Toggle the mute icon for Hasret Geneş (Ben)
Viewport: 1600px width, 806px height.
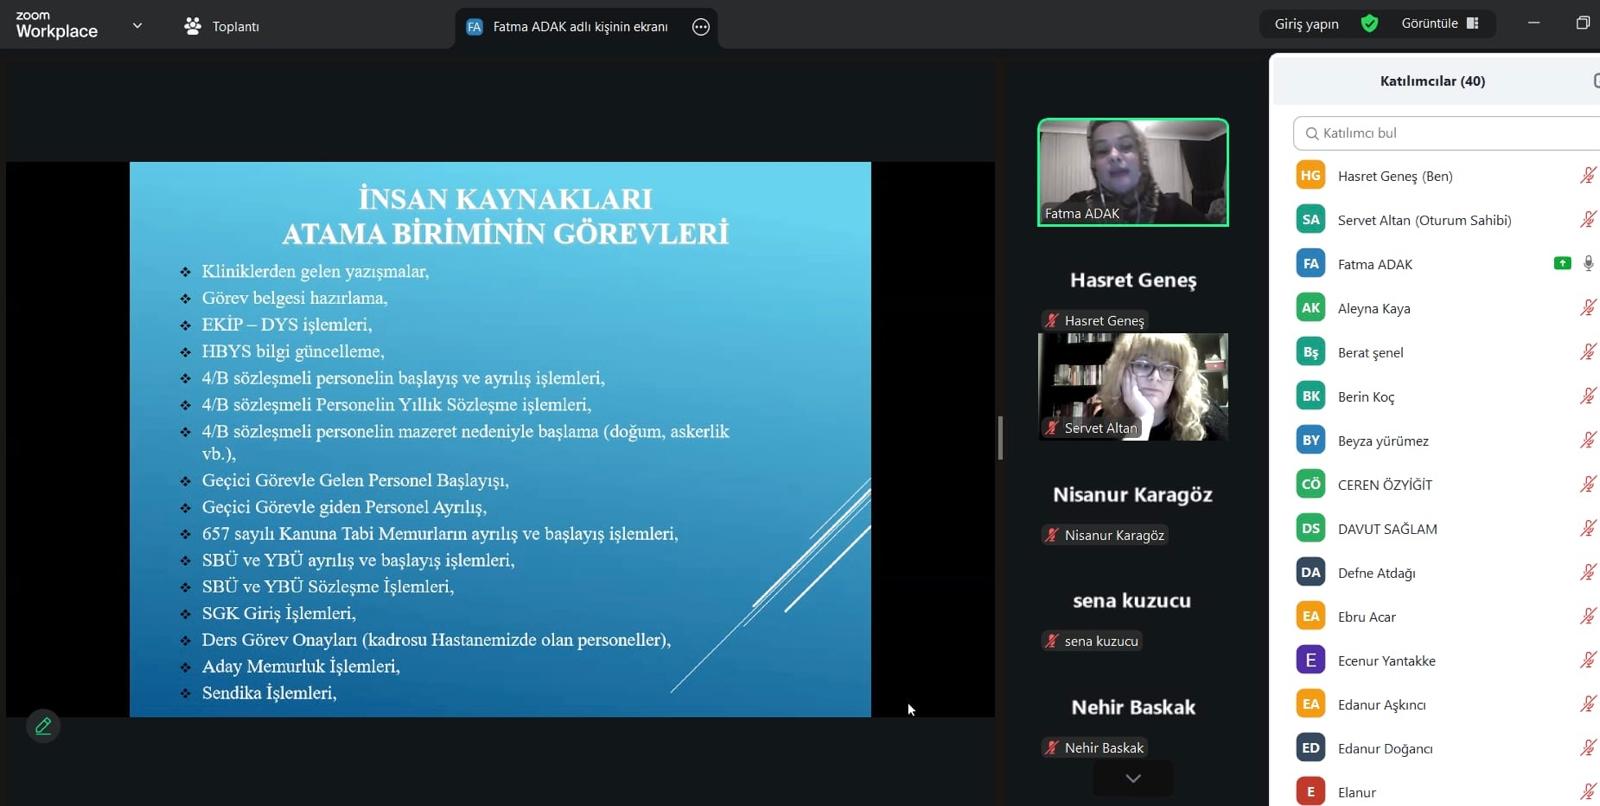(x=1587, y=176)
